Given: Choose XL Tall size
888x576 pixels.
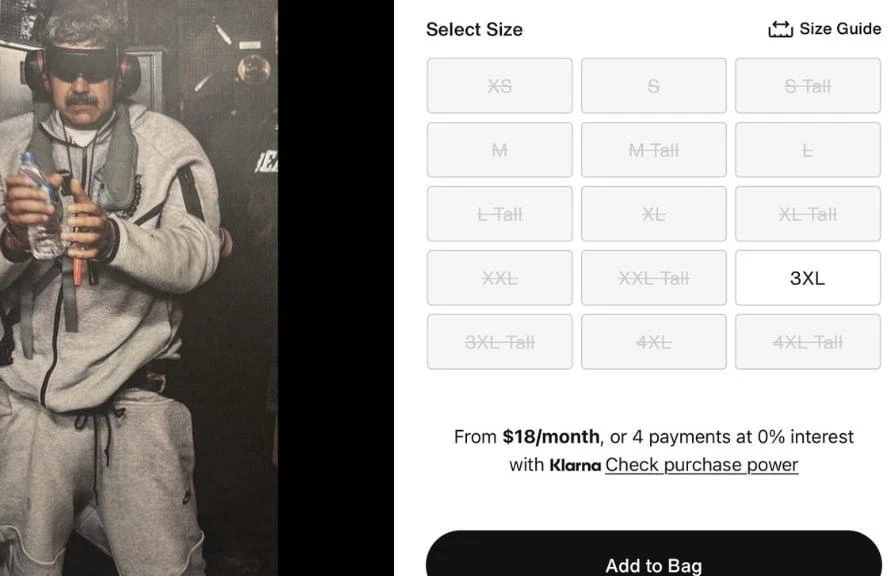Looking at the screenshot, I should (808, 214).
